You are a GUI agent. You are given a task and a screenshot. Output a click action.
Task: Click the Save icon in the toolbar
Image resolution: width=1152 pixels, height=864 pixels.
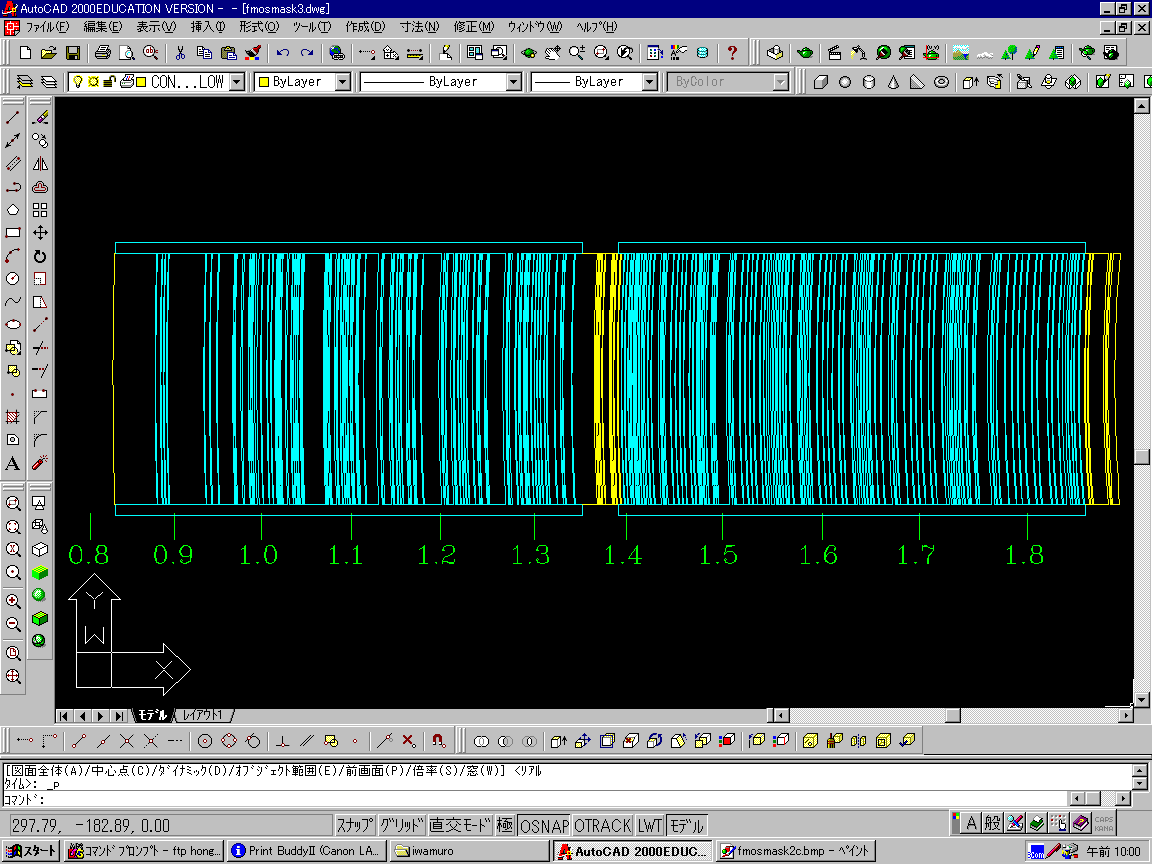tap(73, 52)
